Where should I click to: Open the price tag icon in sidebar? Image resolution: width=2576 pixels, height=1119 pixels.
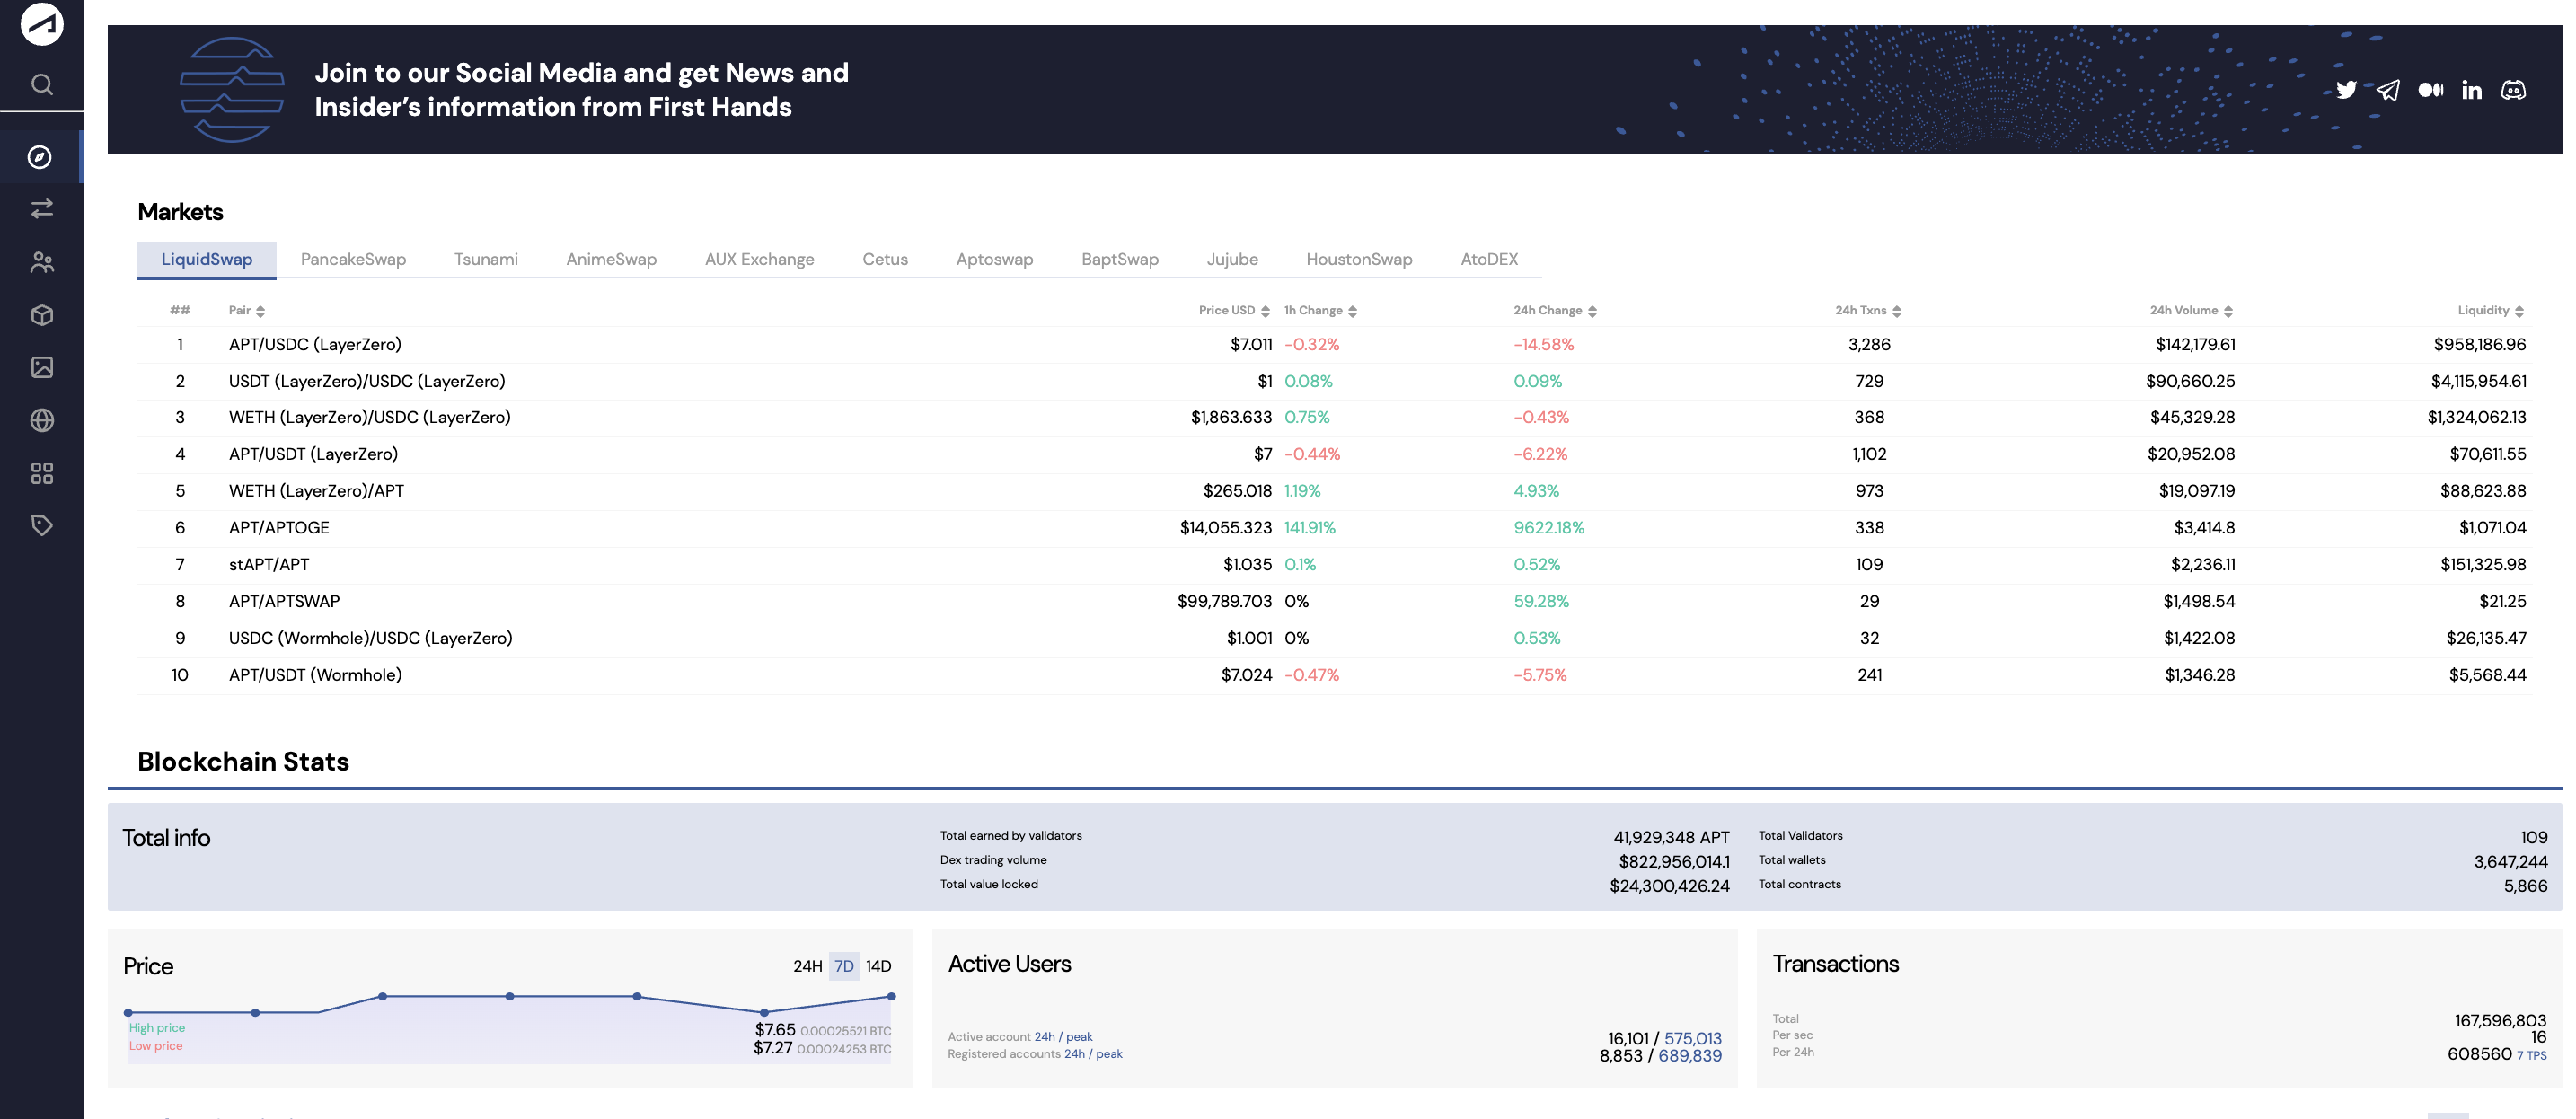[x=41, y=525]
